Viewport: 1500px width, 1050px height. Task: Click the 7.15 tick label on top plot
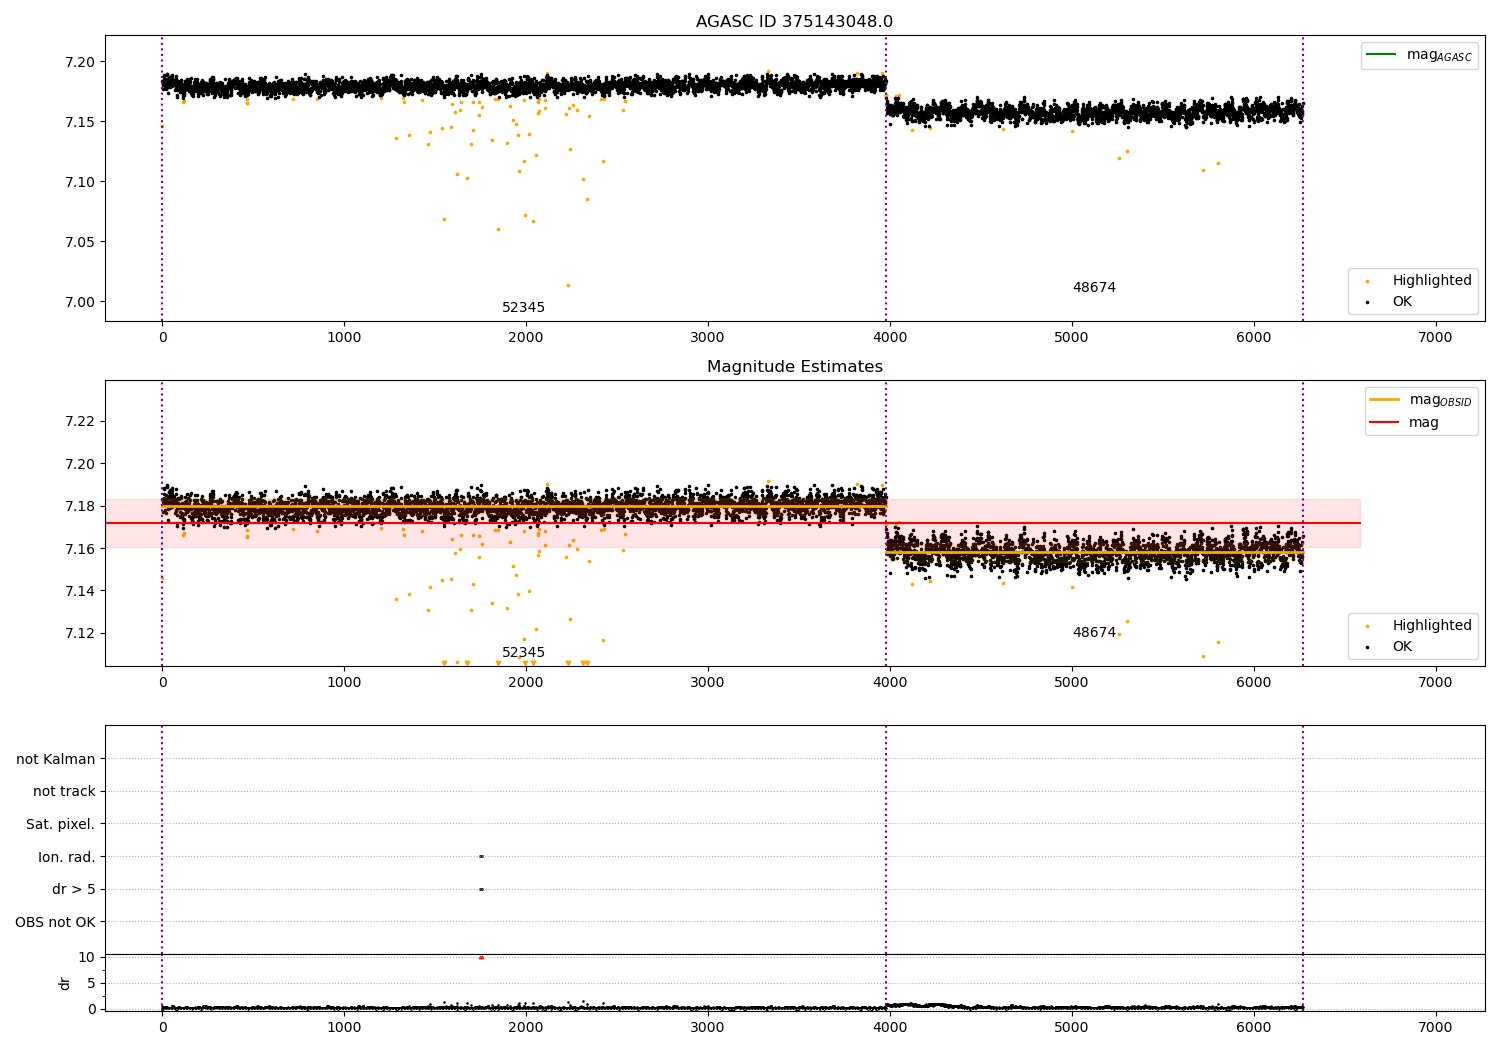(x=79, y=122)
